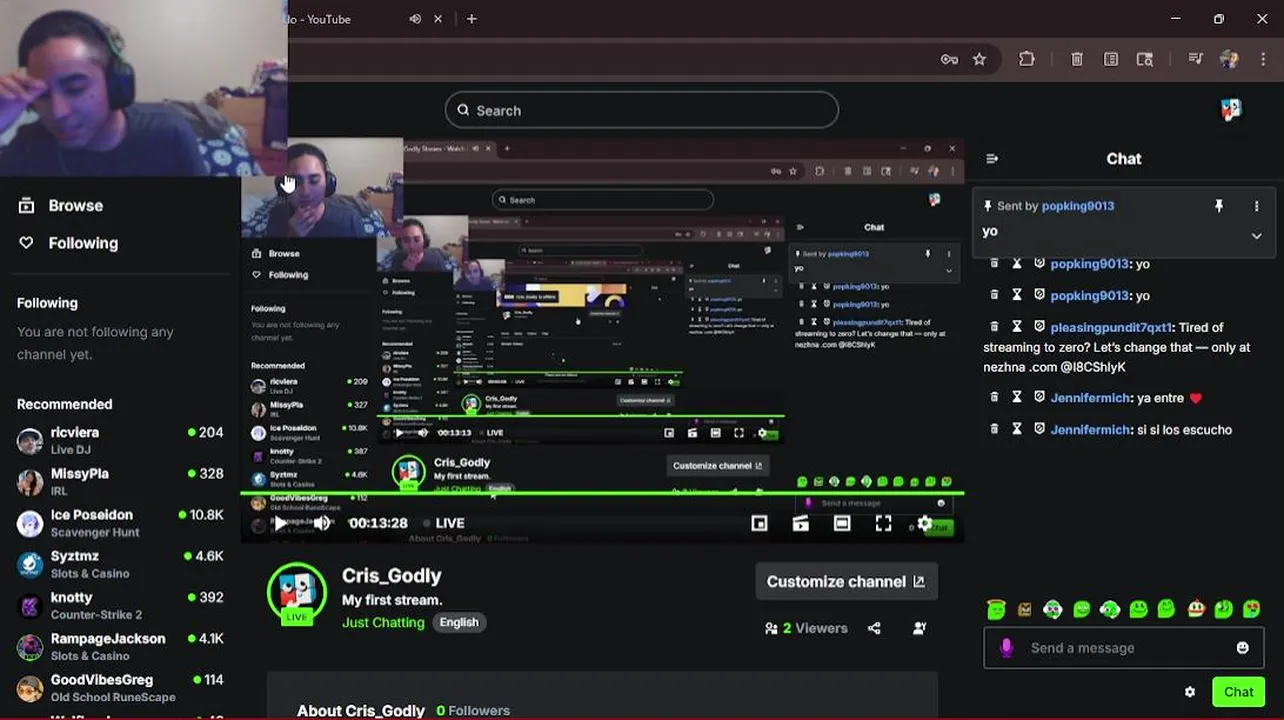Open recommended channel MissyPla
1284x720 pixels.
(120, 481)
